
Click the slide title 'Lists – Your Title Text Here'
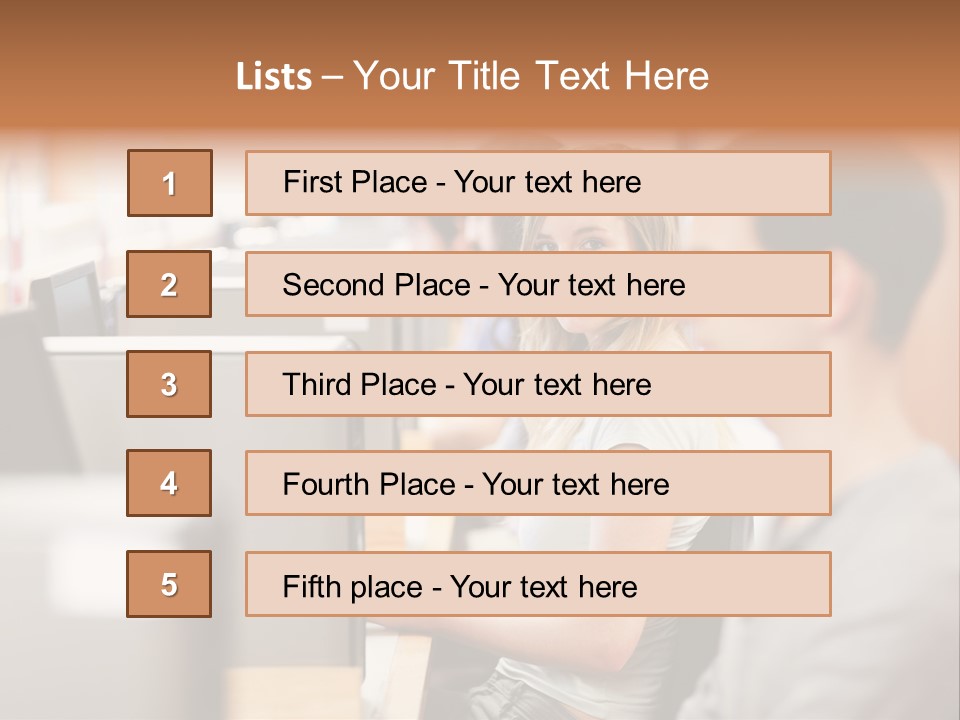[x=472, y=76]
